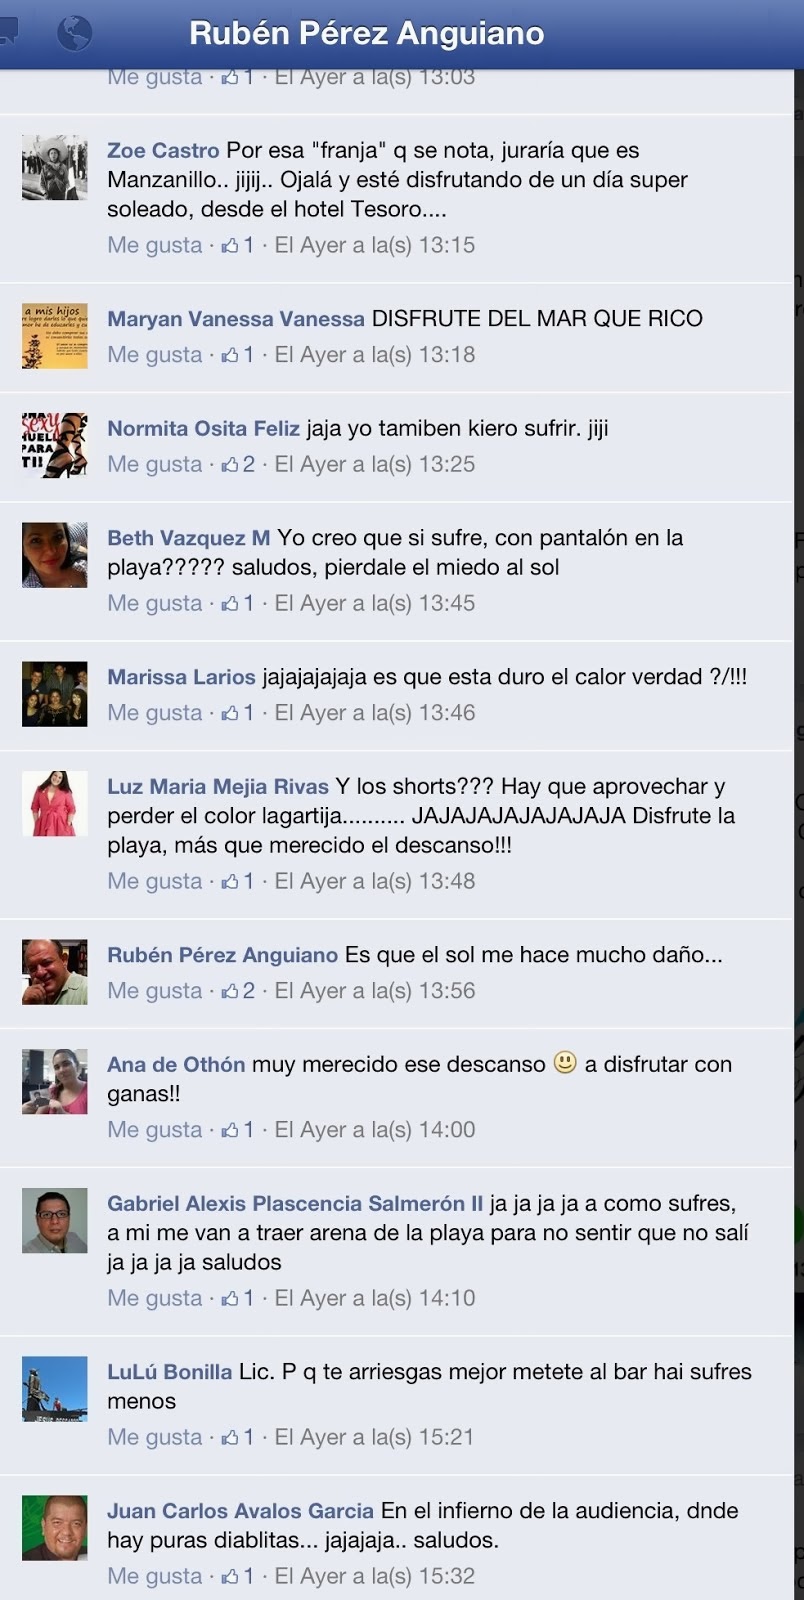This screenshot has width=804, height=1600.
Task: Click Rubén Pérez Anguiano header title
Action: (x=367, y=33)
